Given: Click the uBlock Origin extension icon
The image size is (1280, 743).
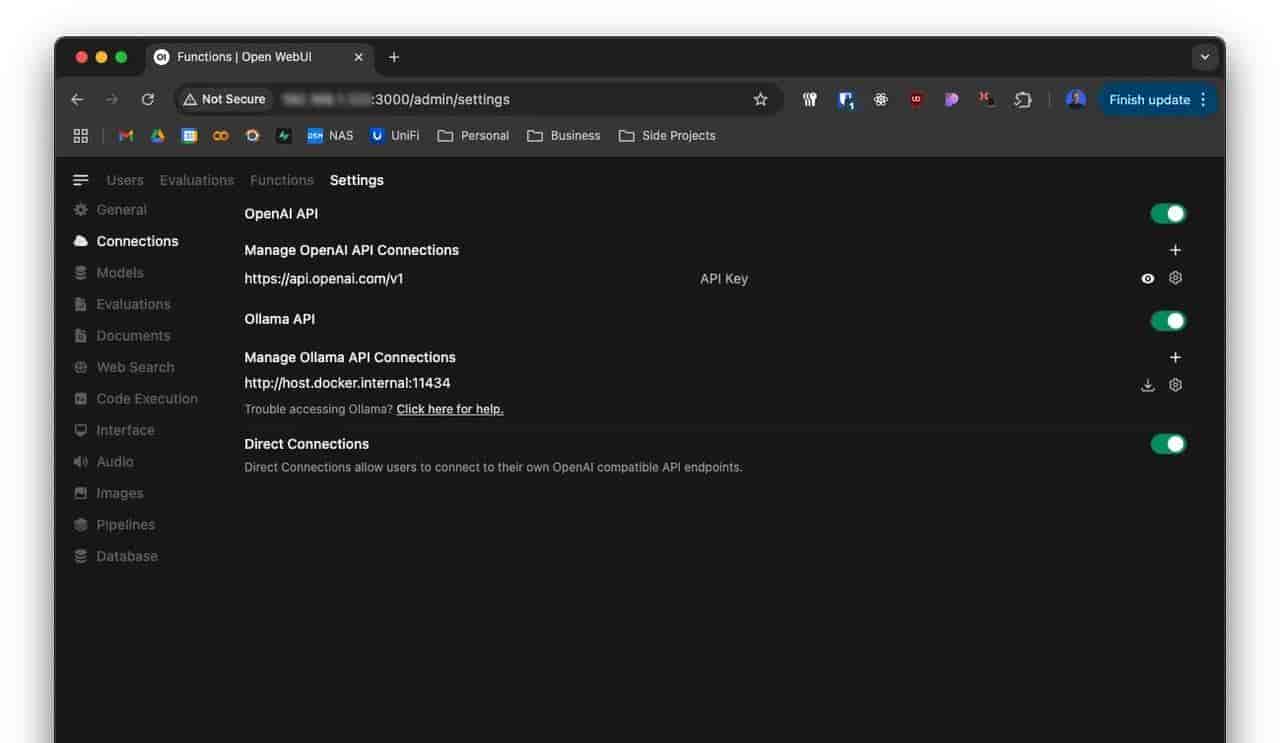Looking at the screenshot, I should tap(916, 99).
